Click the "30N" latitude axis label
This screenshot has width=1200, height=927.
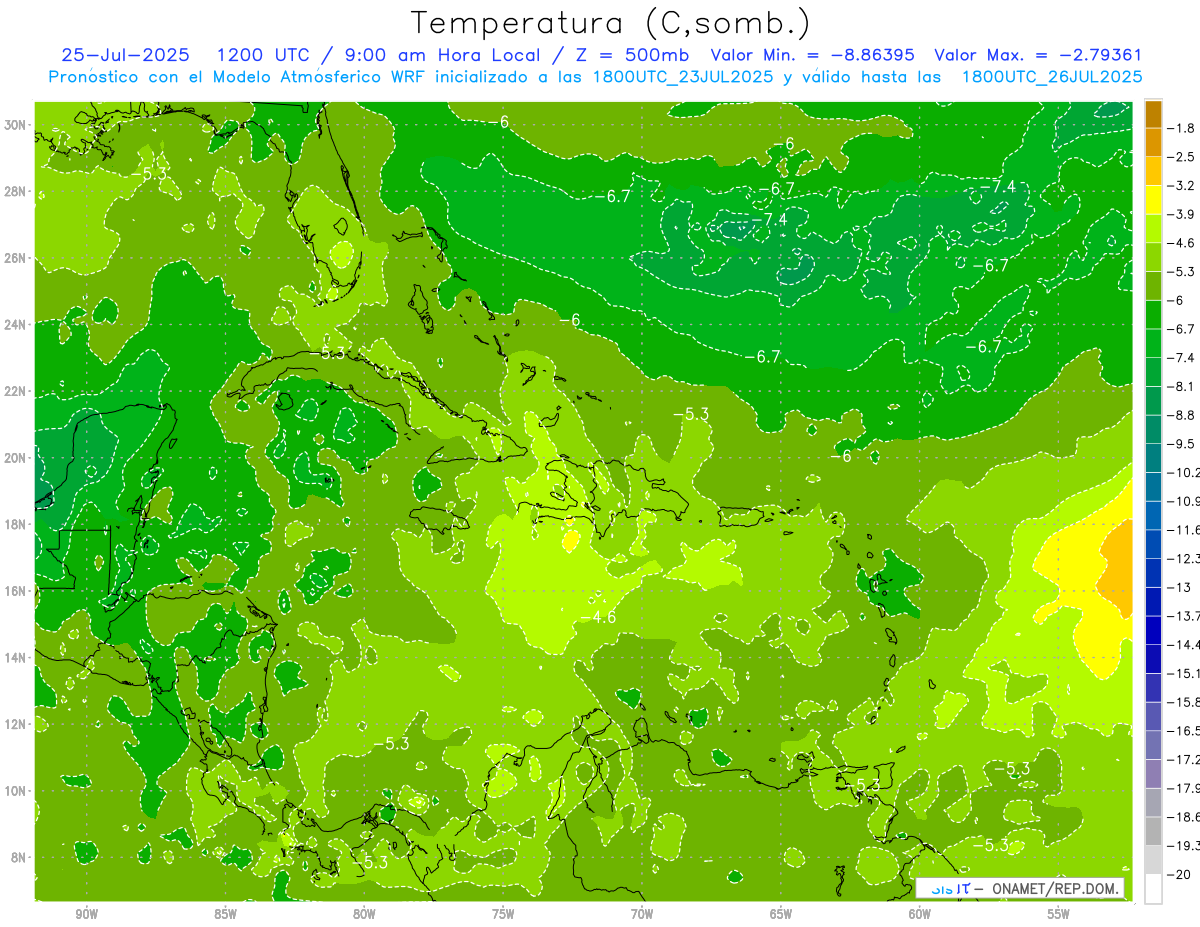15,125
